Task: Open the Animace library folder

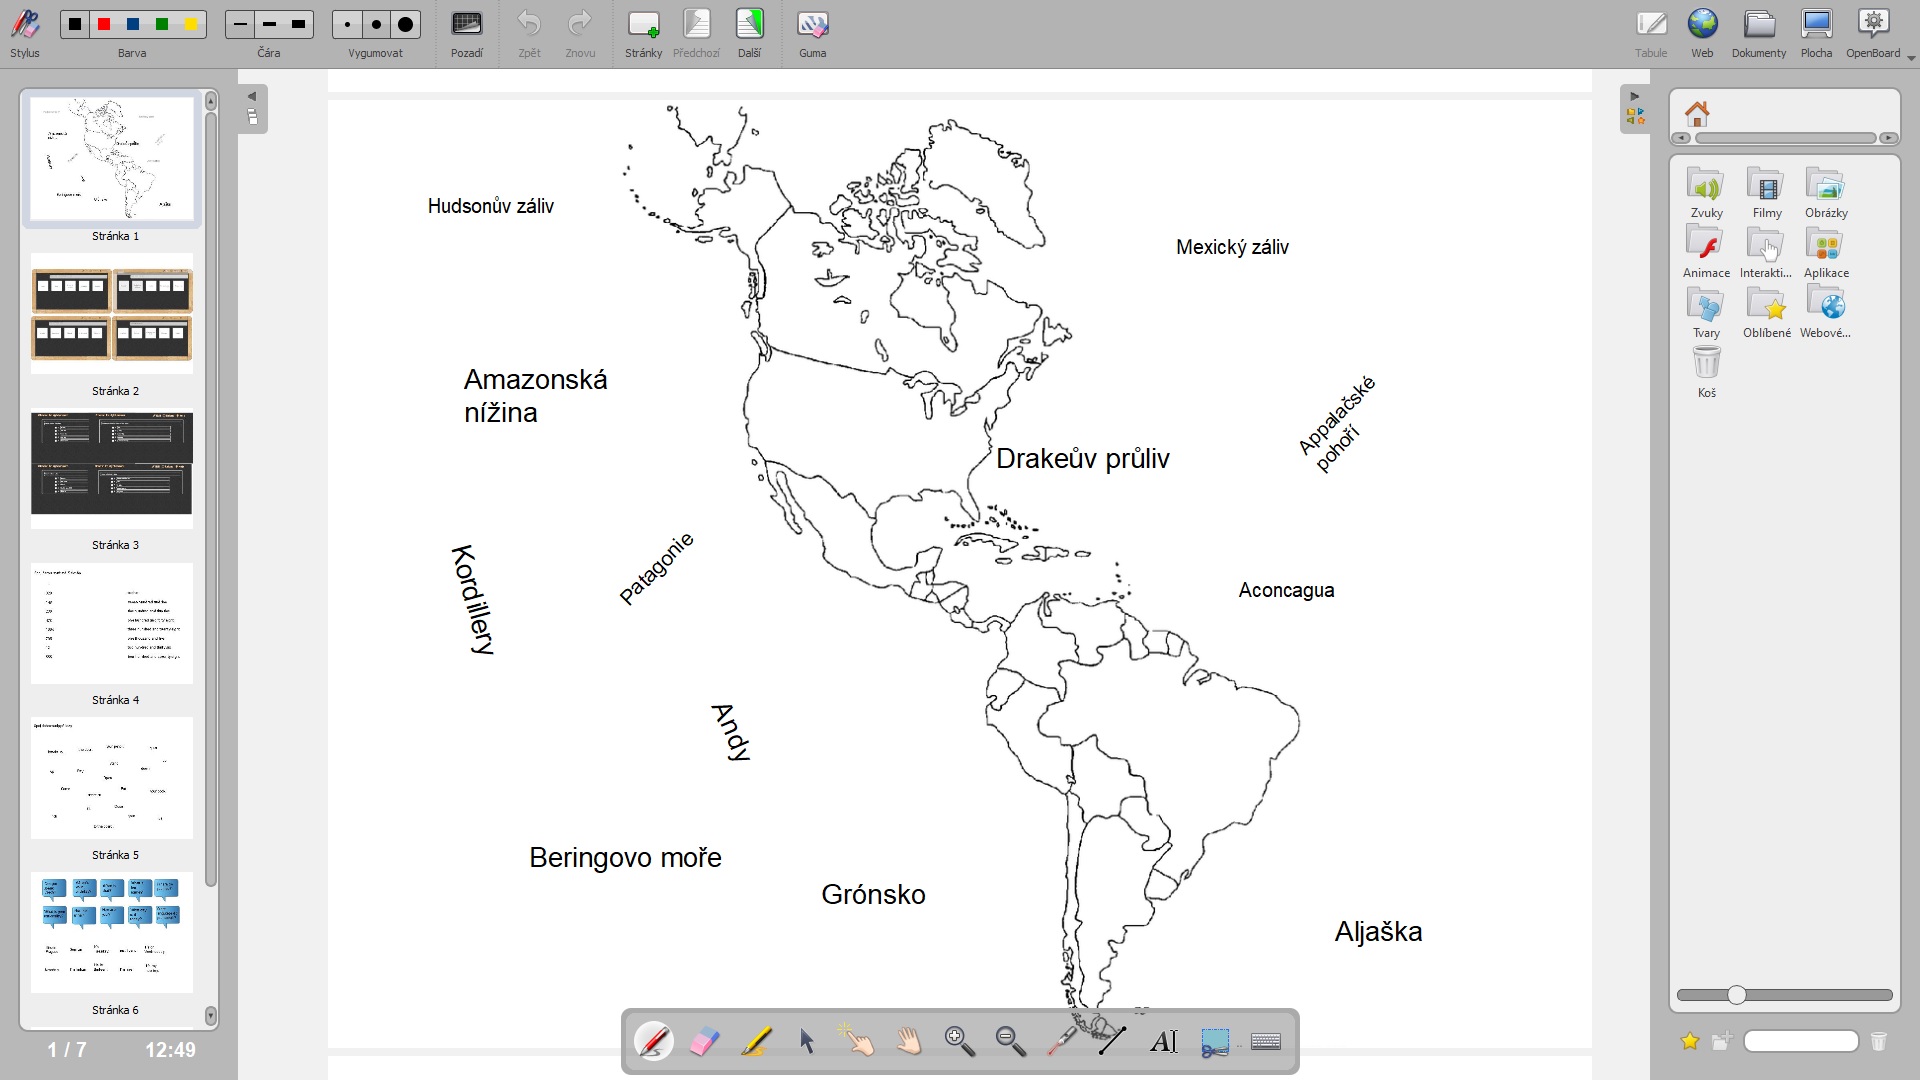Action: pos(1708,253)
